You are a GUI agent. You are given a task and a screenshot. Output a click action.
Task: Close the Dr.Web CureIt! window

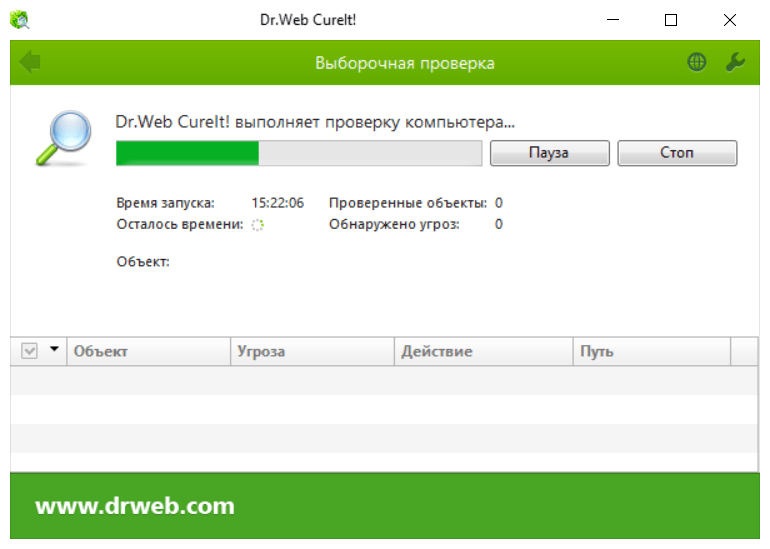click(730, 20)
